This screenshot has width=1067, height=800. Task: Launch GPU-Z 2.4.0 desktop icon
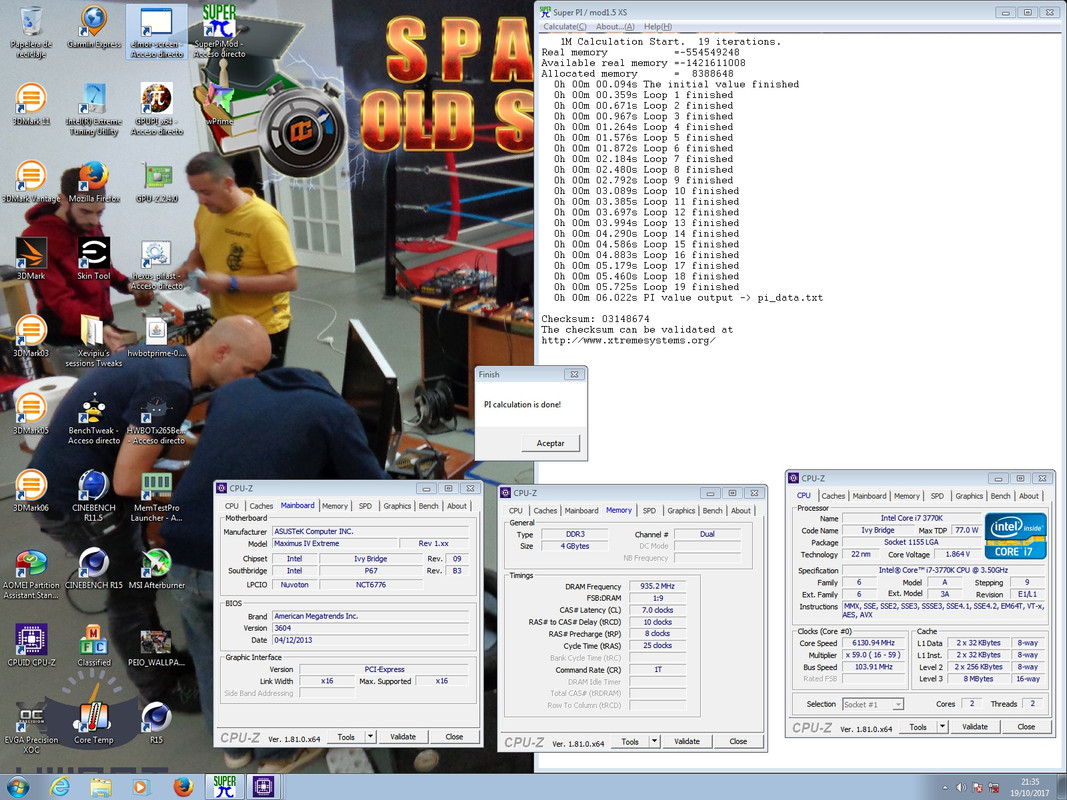(157, 182)
